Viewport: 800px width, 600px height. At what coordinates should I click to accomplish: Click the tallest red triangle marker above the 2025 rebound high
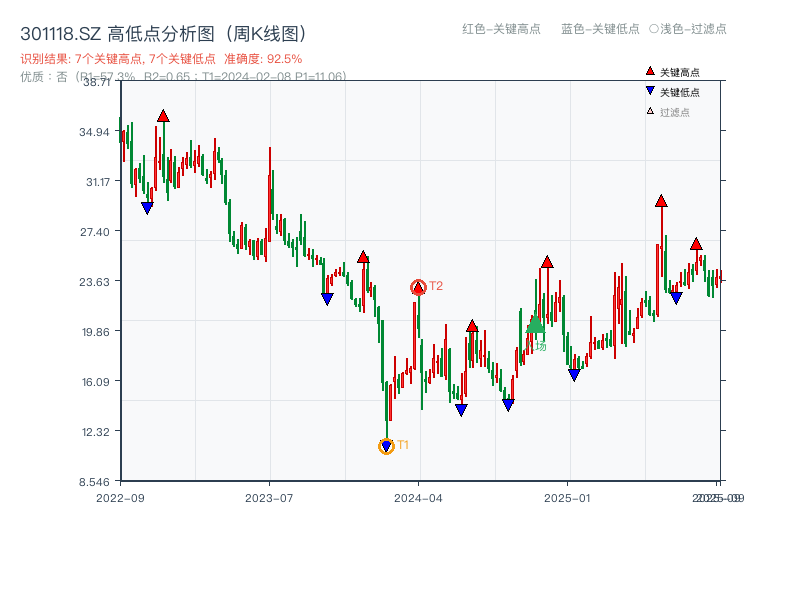661,198
